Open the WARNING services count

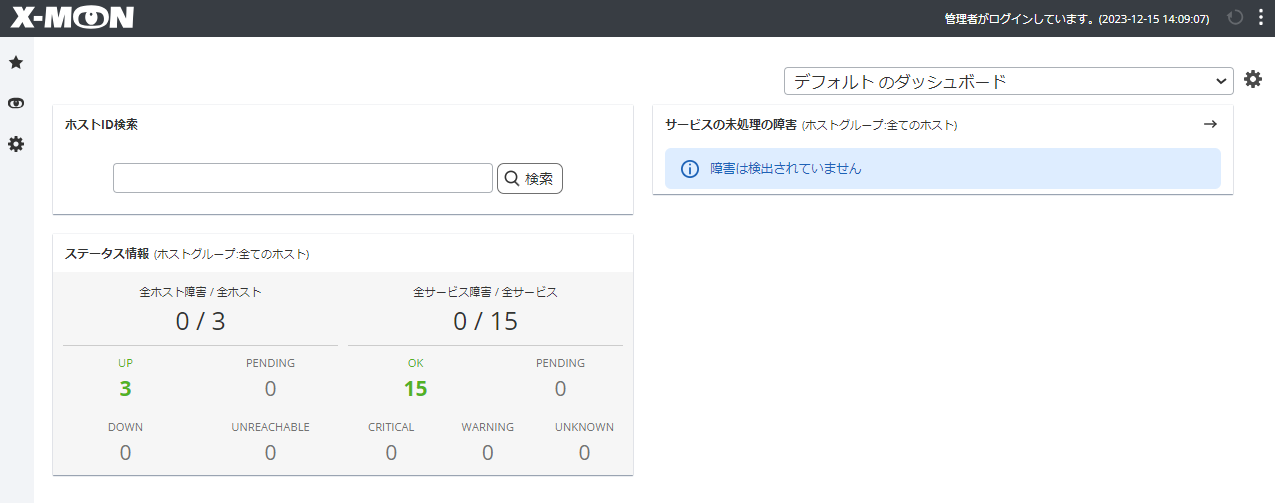(x=487, y=453)
